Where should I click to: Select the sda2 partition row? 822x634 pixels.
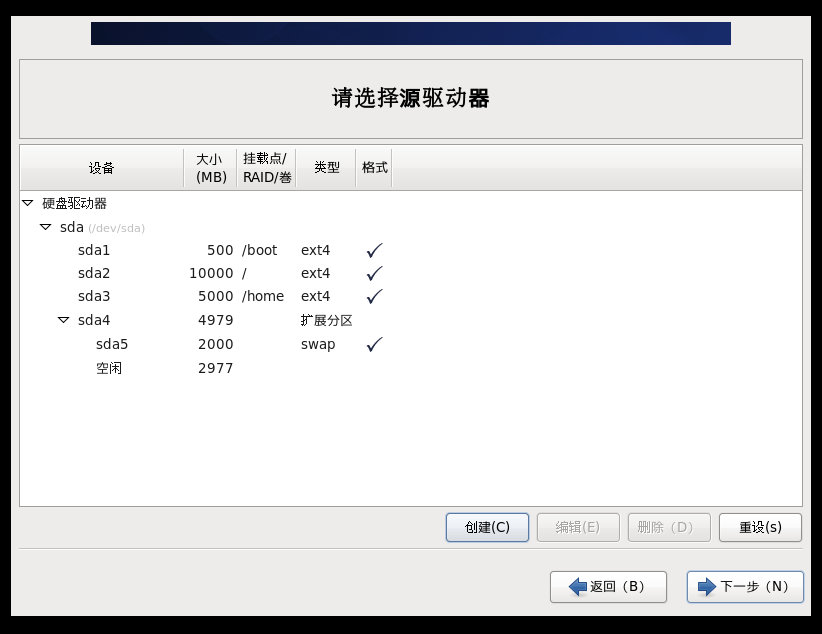411,273
